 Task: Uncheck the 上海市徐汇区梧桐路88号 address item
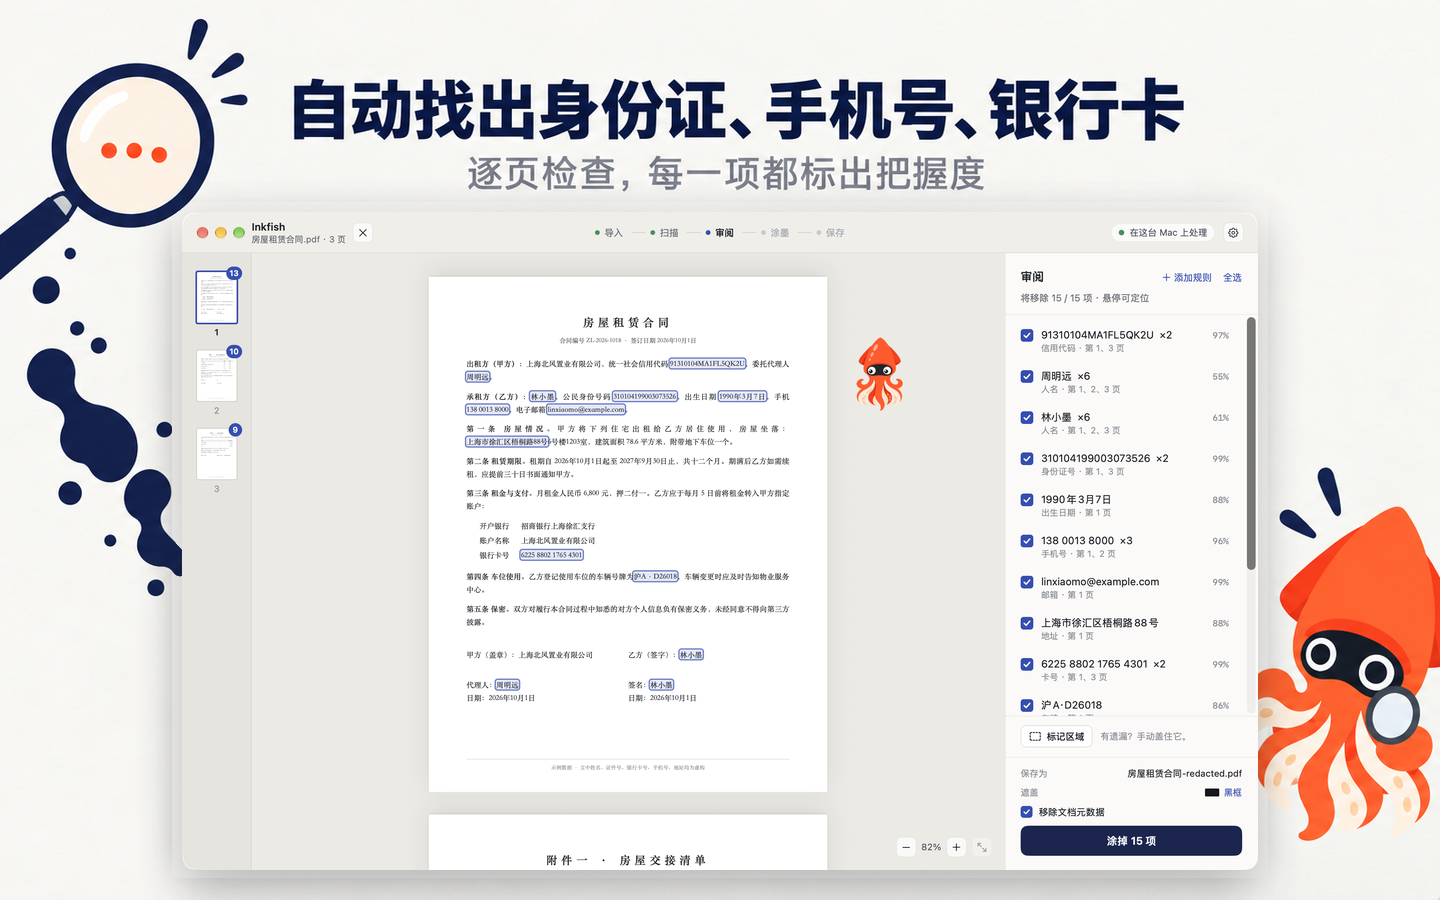point(1027,623)
